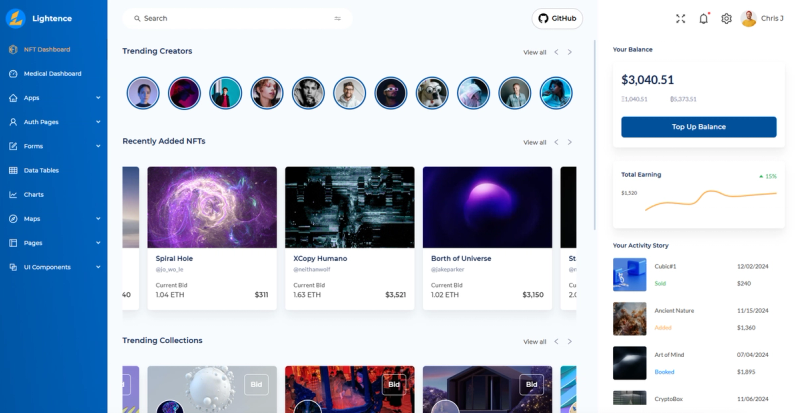Next arrow in Trending Collections
Viewport: 800px width, 413px height.
coord(570,342)
